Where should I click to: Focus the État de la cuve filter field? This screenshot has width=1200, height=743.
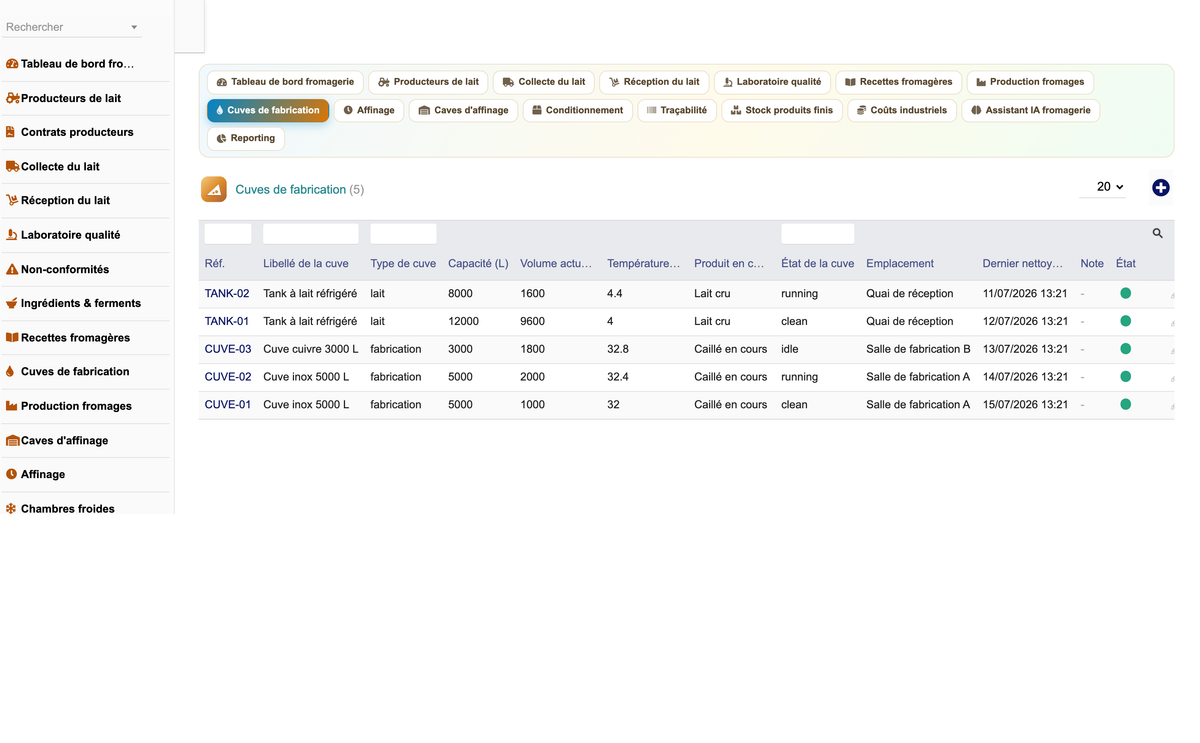coord(818,234)
